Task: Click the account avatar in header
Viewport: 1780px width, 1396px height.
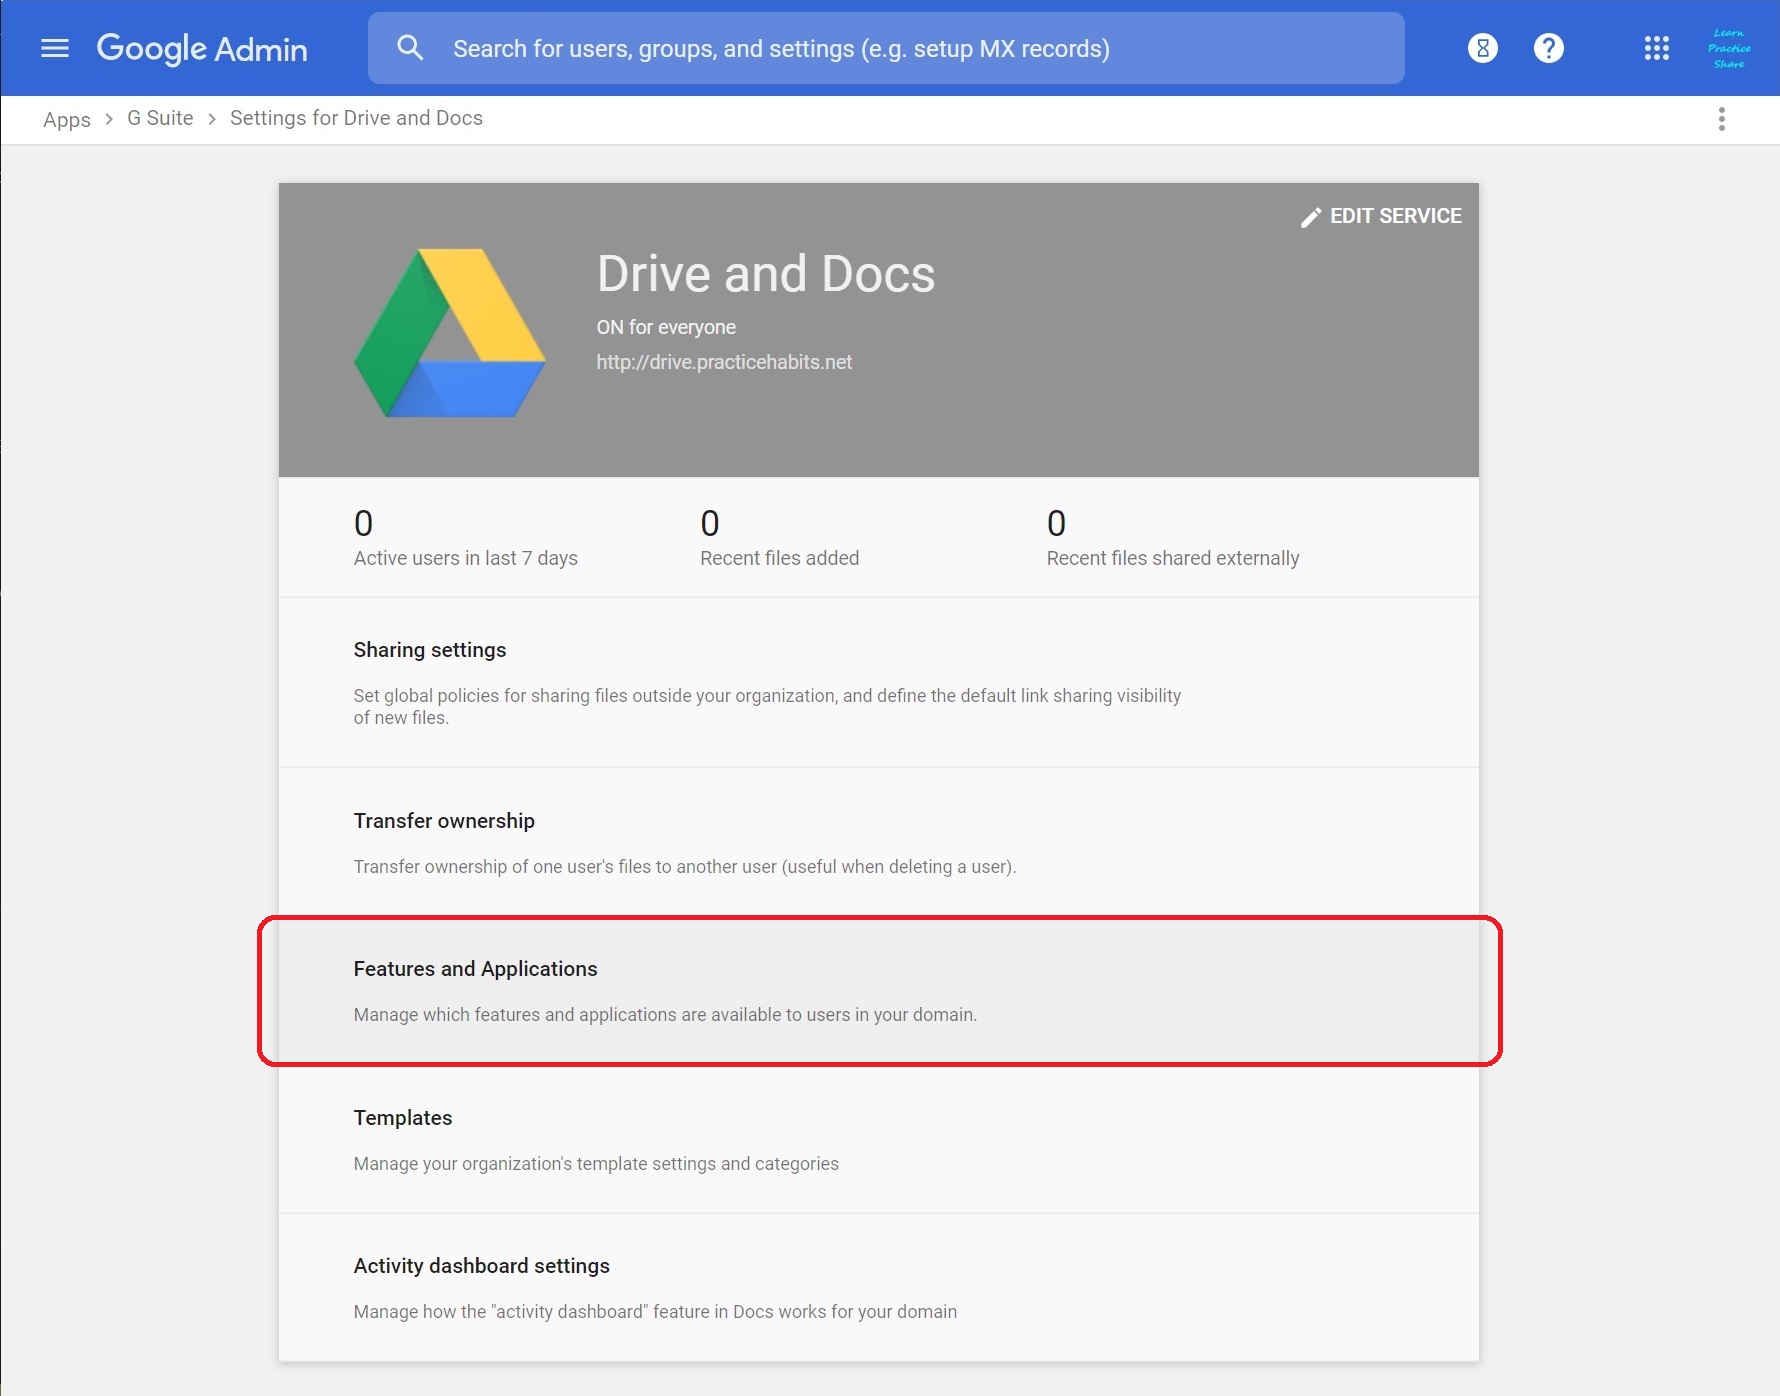Action: click(x=1729, y=48)
